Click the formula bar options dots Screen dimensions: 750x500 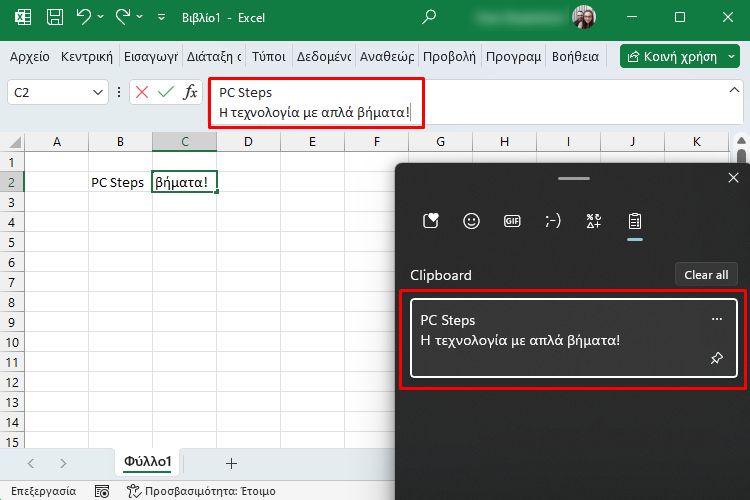tap(119, 92)
